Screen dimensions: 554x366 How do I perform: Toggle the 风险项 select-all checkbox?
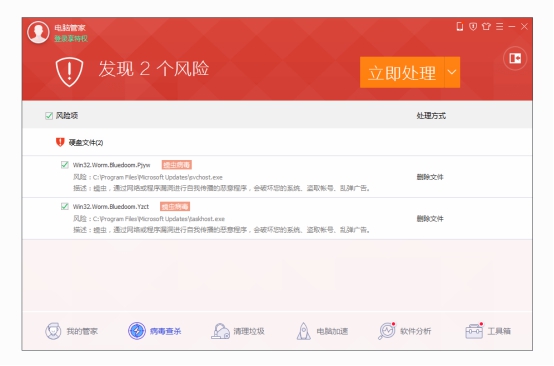[49, 116]
